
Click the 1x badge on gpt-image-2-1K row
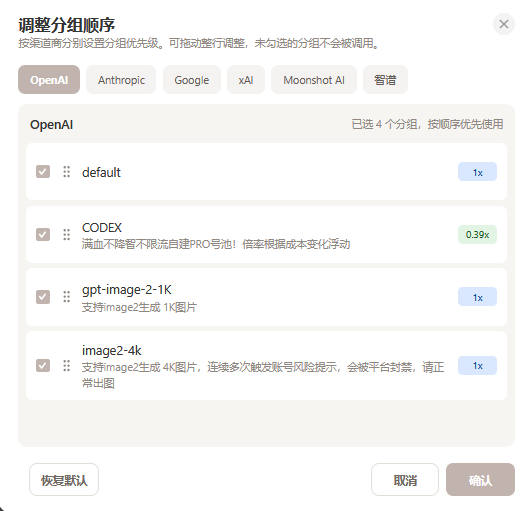coord(477,297)
